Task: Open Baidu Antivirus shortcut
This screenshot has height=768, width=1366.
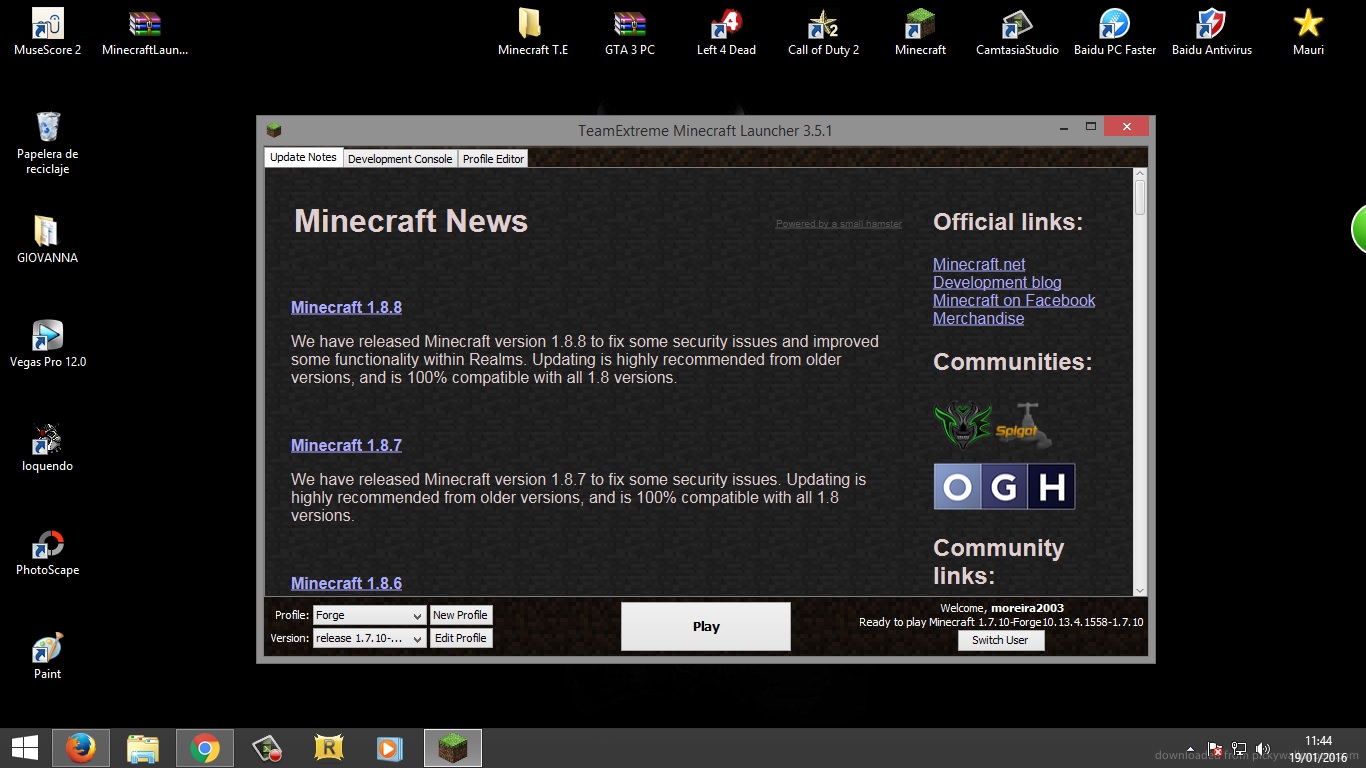Action: [x=1211, y=31]
